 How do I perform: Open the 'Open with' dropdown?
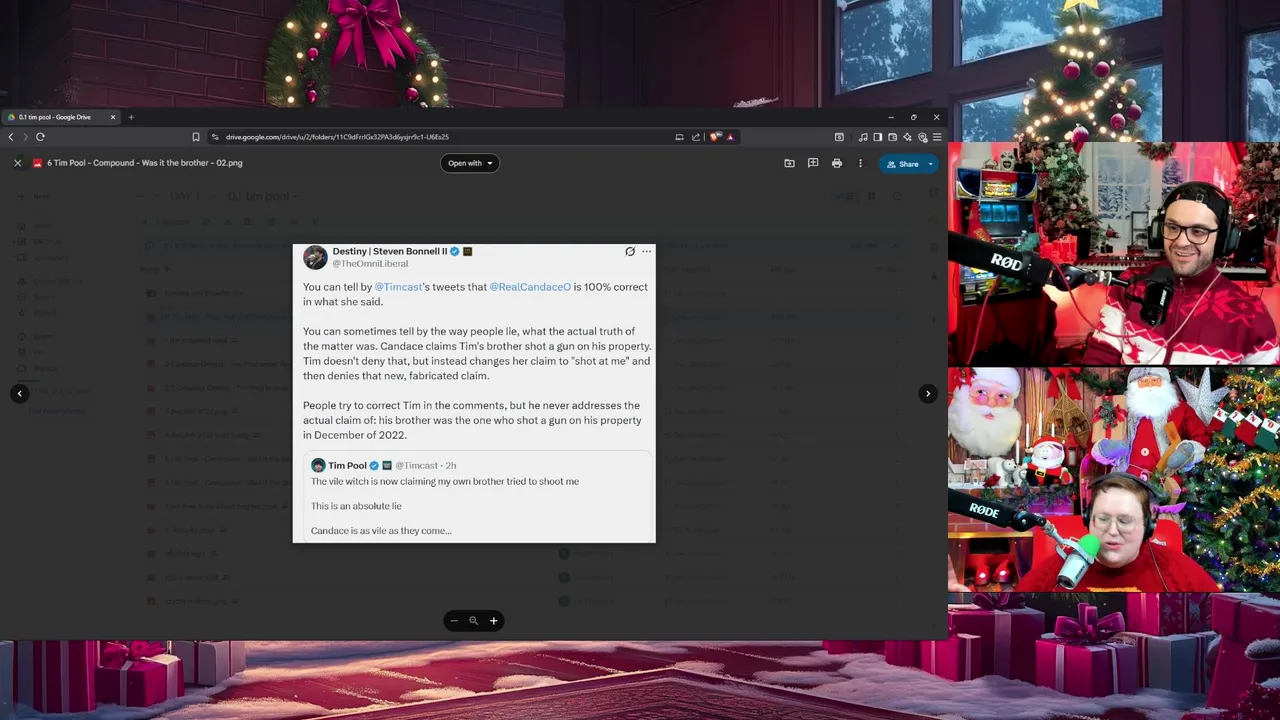(x=470, y=163)
